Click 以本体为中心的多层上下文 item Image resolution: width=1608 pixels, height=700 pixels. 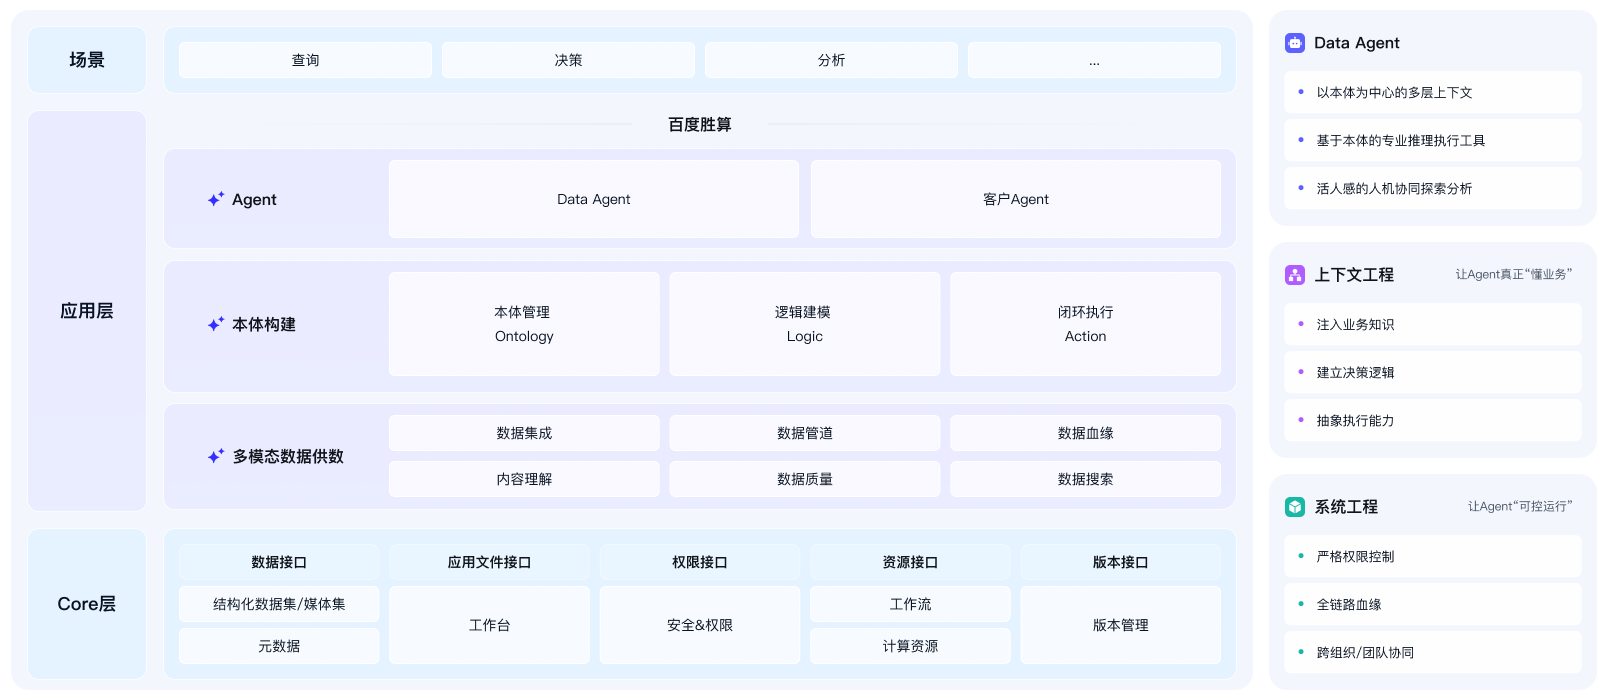pyautogui.click(x=1433, y=92)
